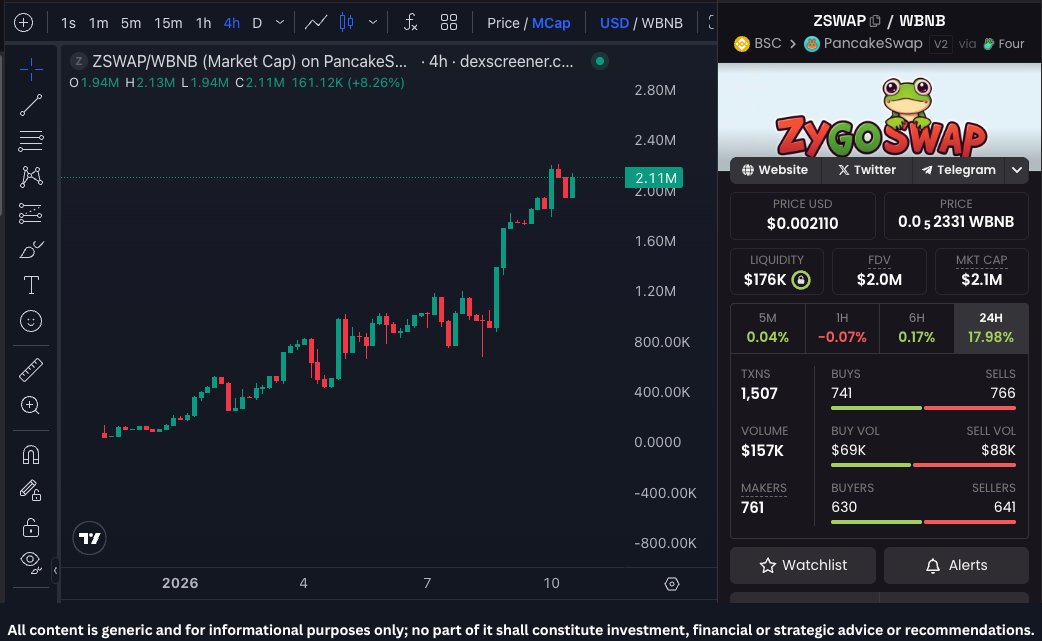Click the PRICE USD $0.002110 box
The image size is (1042, 641).
pos(803,215)
